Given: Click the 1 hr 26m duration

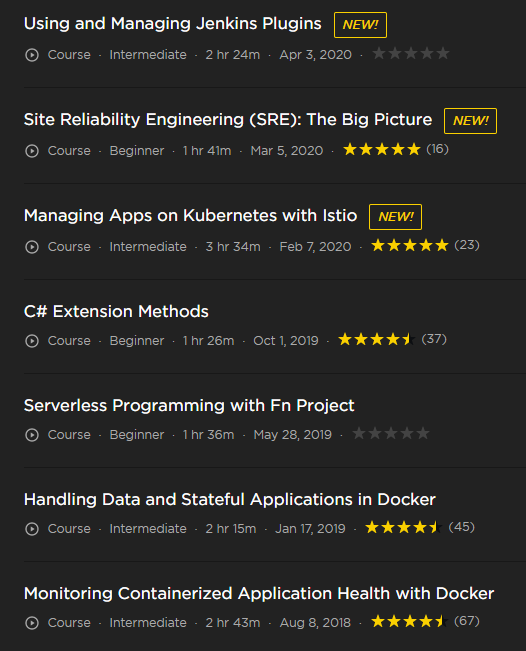Looking at the screenshot, I should 208,341.
